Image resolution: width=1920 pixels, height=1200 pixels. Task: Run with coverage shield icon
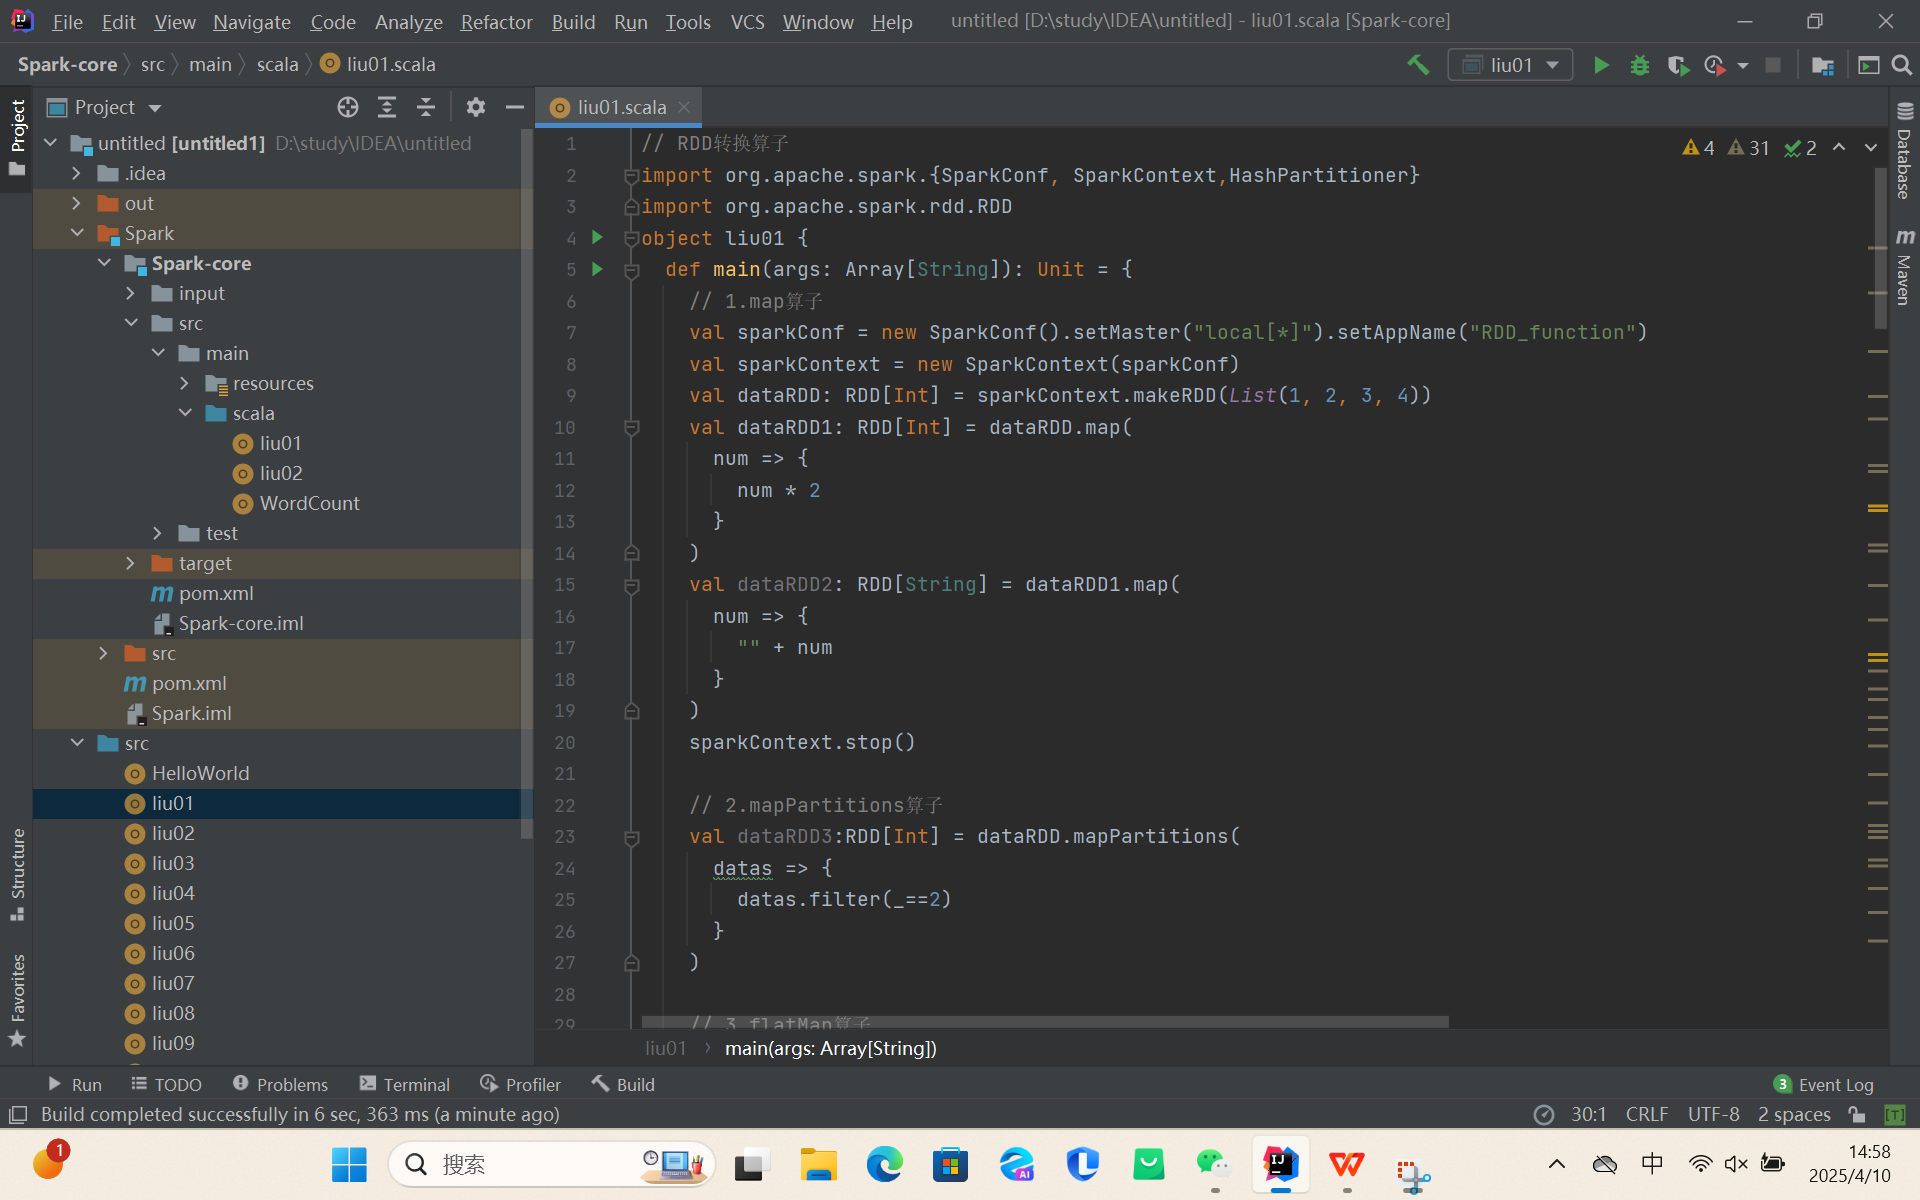(1678, 65)
